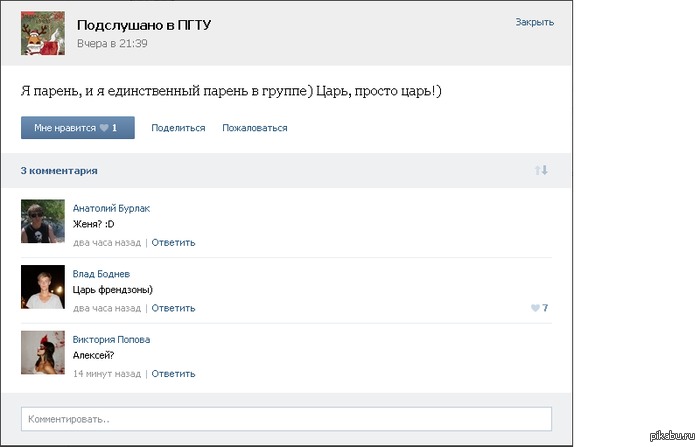Viewport: 700px width, 447px height.
Task: Reply to Анатолий Бурлак's comment with Ответить
Action: [x=173, y=242]
